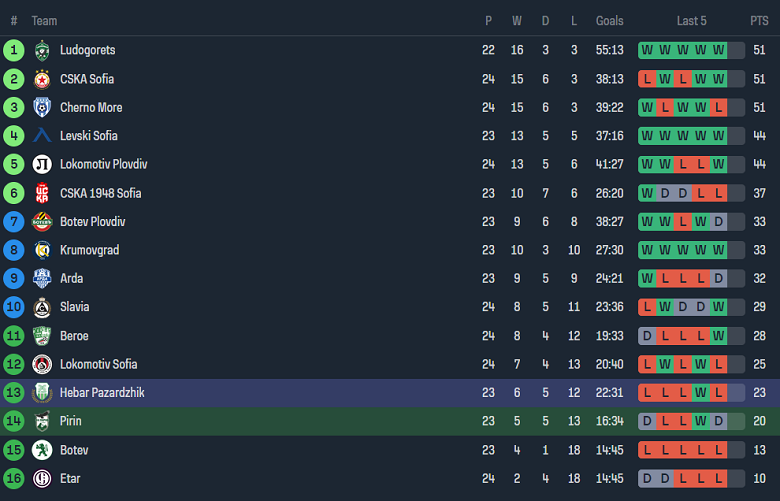Click the Lokomotiv Plovdiv crest icon
780x501 pixels.
pyautogui.click(x=42, y=164)
